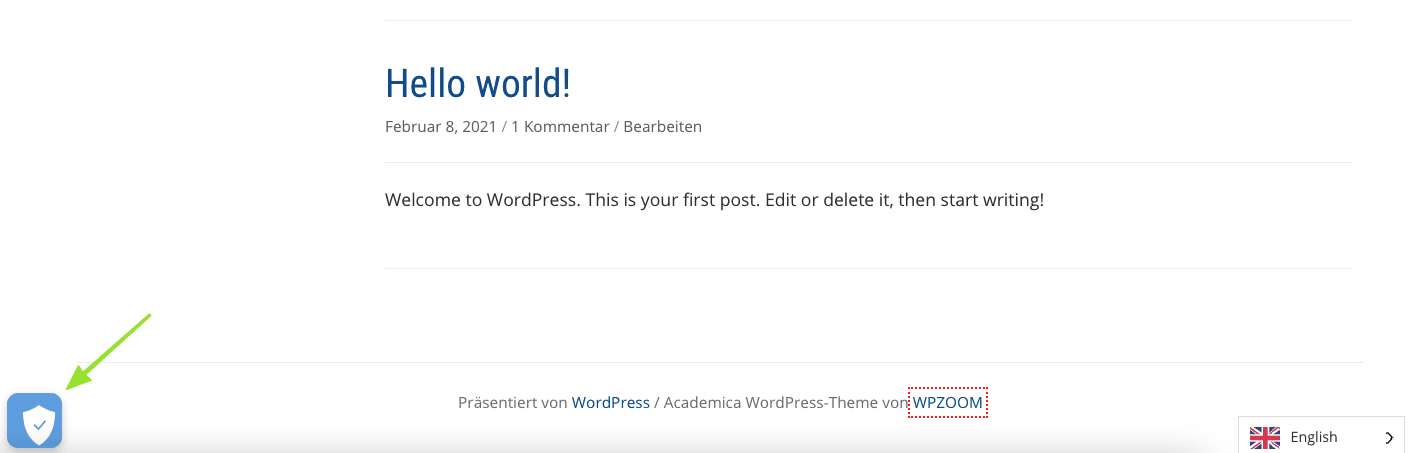Click the blue shield privacy icon
The image size is (1427, 453).
pos(34,420)
